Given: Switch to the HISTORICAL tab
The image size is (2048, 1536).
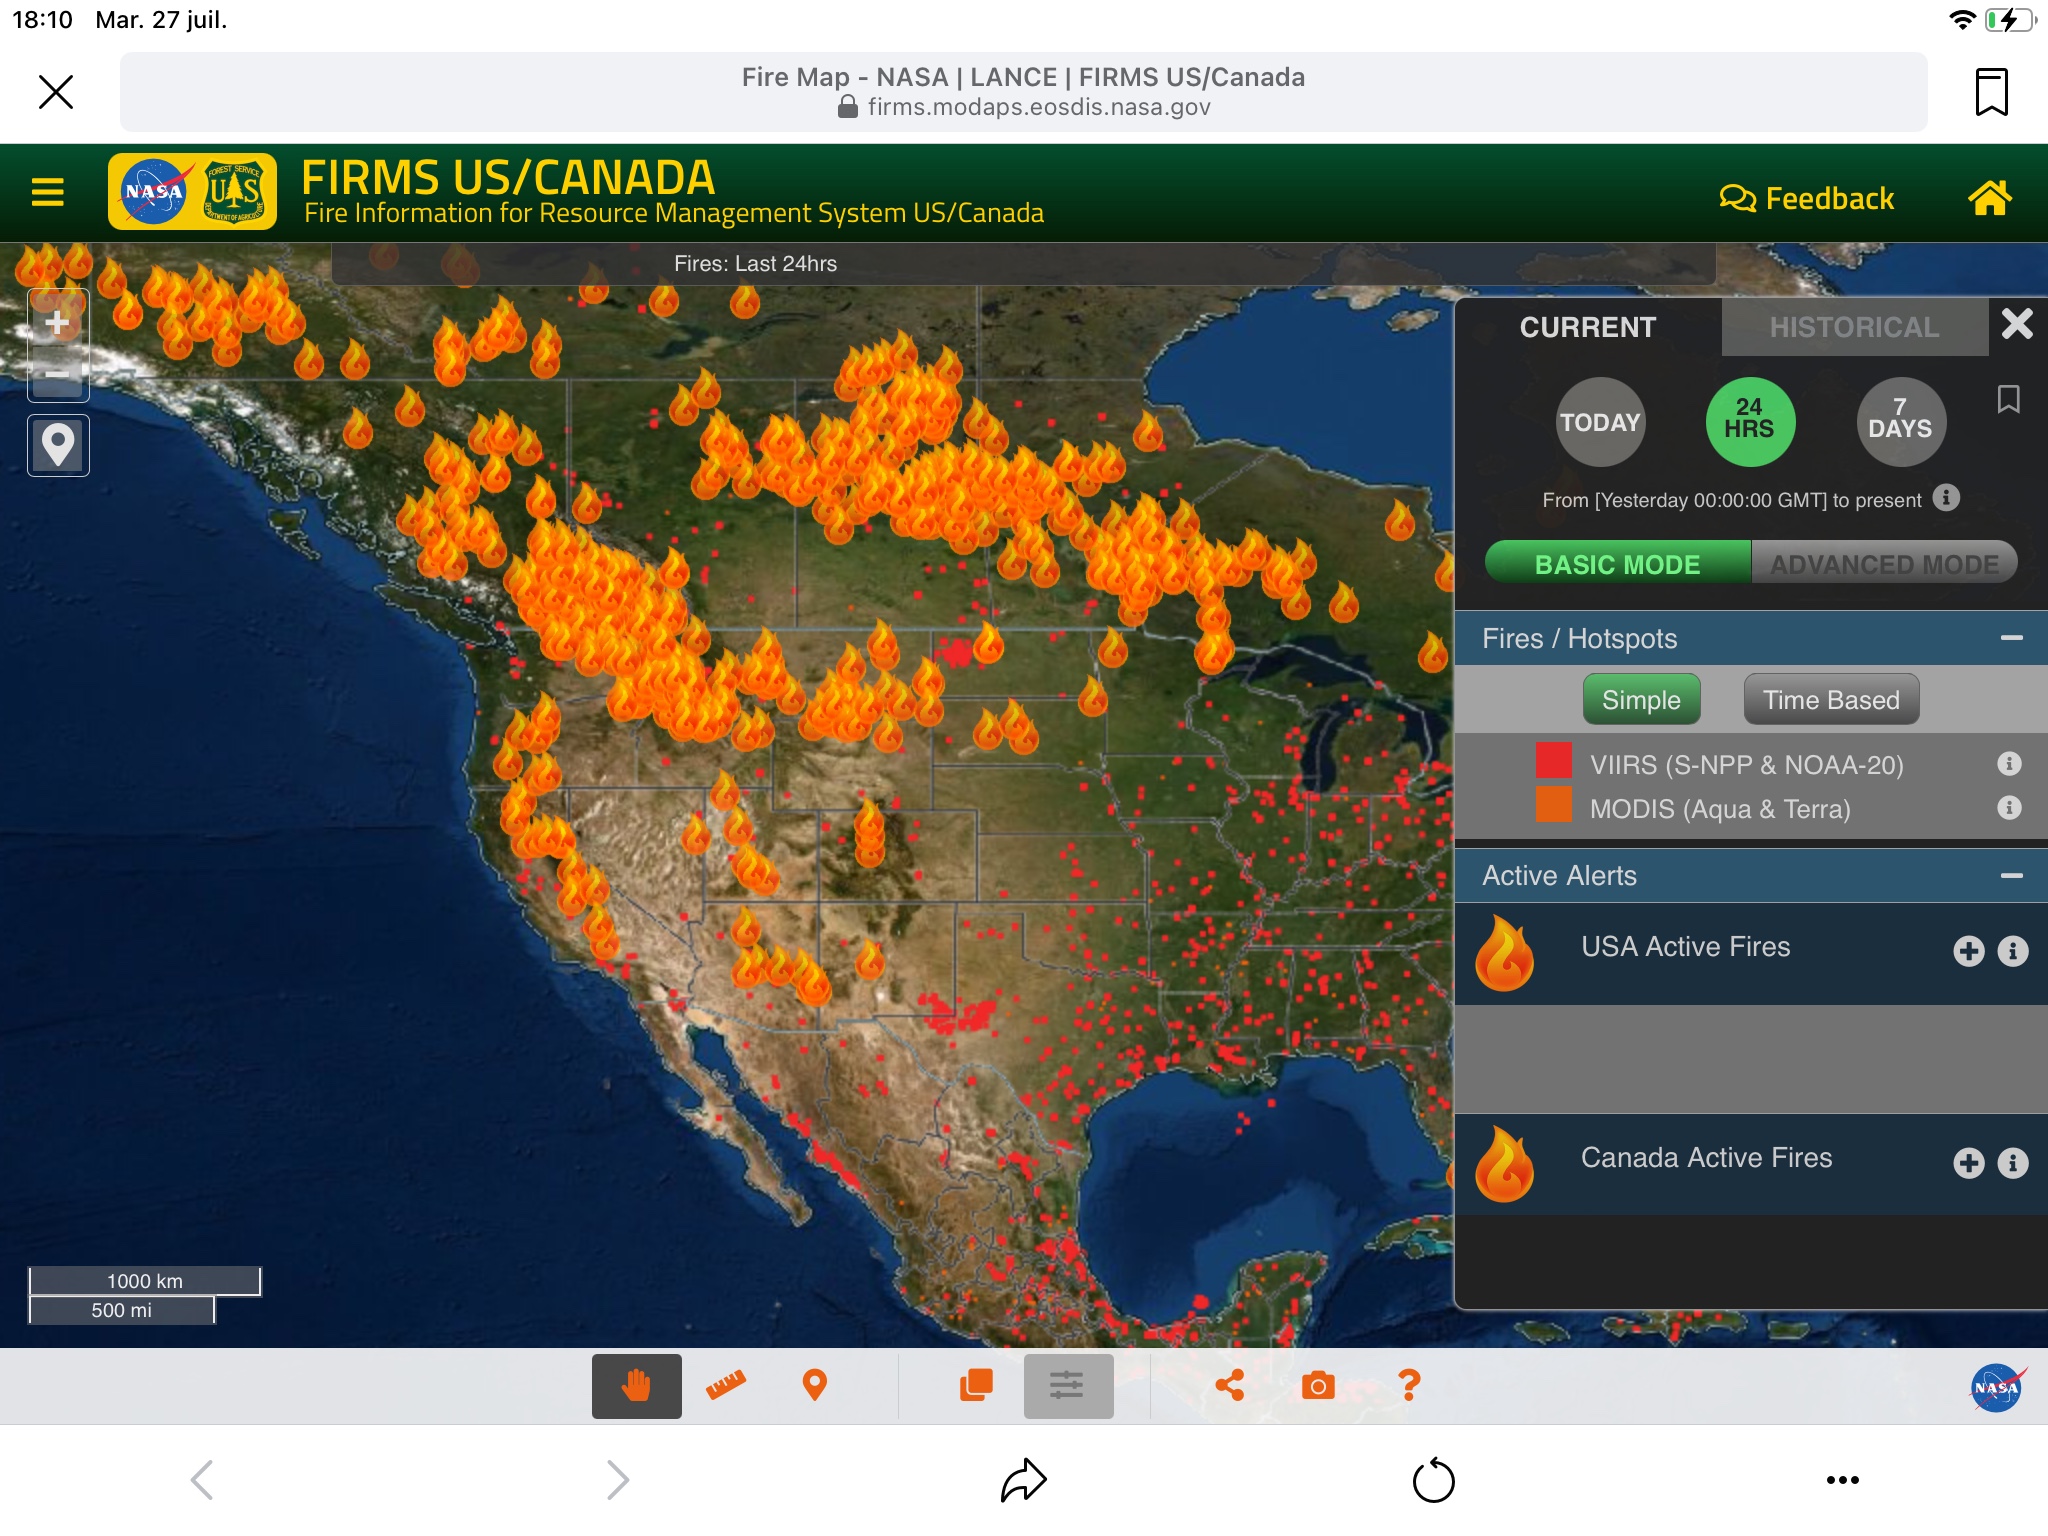Looking at the screenshot, I should coord(1854,327).
